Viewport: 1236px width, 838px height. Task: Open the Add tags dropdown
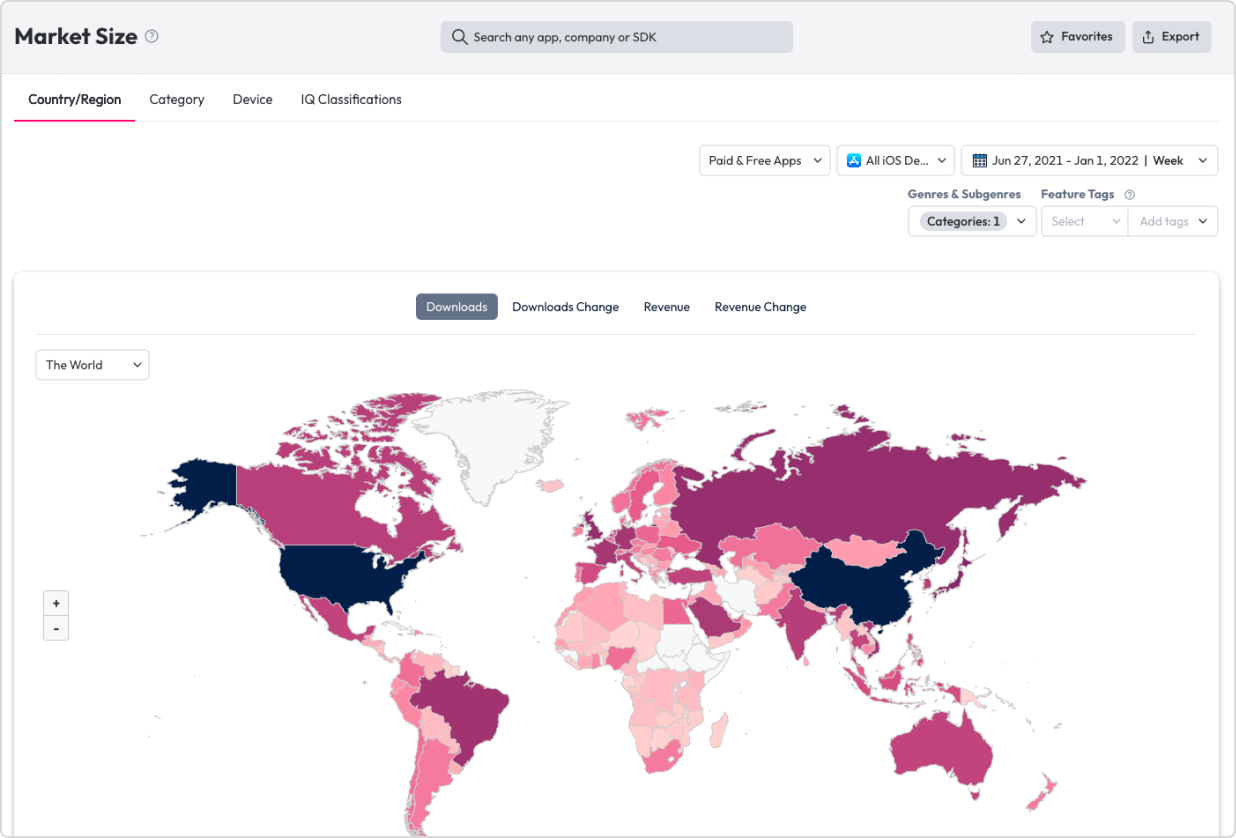tap(1172, 221)
